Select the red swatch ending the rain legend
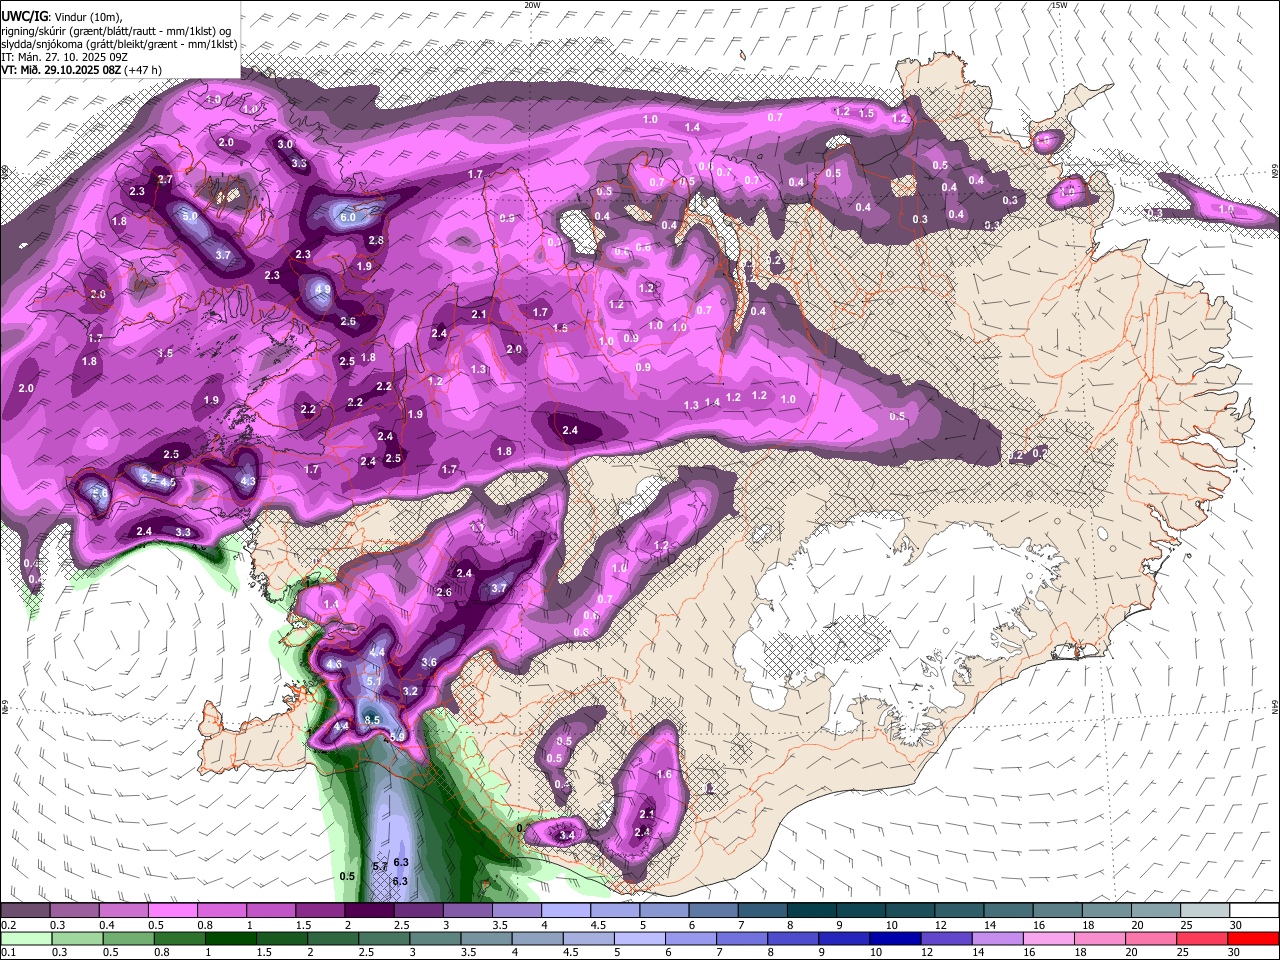The image size is (1280, 960). coord(1254,938)
